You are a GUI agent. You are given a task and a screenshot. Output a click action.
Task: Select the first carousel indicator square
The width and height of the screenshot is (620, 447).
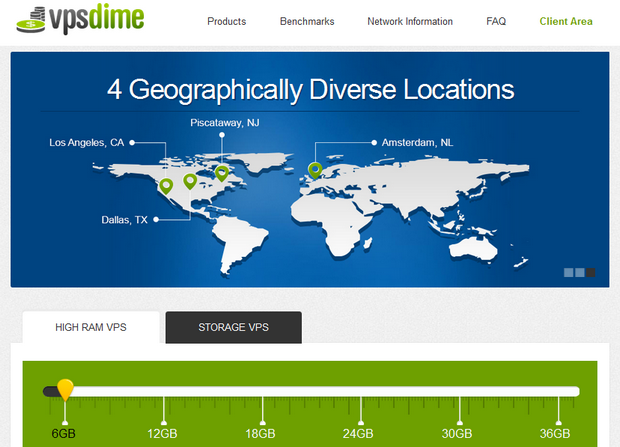[569, 273]
